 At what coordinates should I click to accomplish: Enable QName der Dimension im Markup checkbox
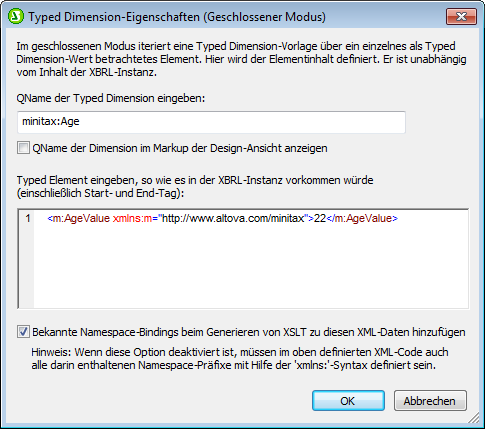pos(23,148)
